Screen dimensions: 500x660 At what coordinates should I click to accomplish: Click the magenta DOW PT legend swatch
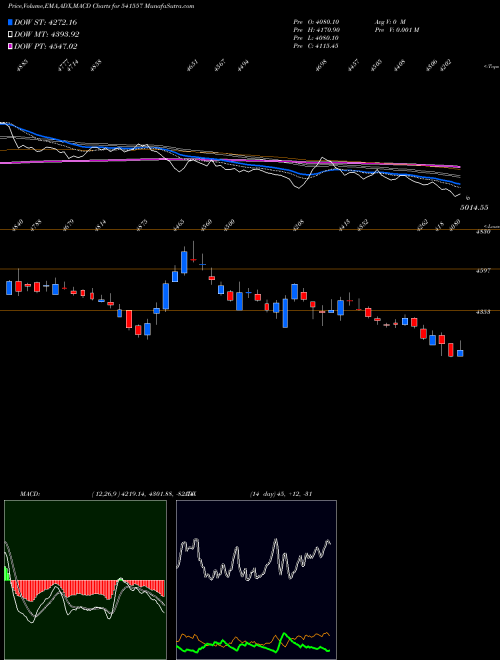10,47
